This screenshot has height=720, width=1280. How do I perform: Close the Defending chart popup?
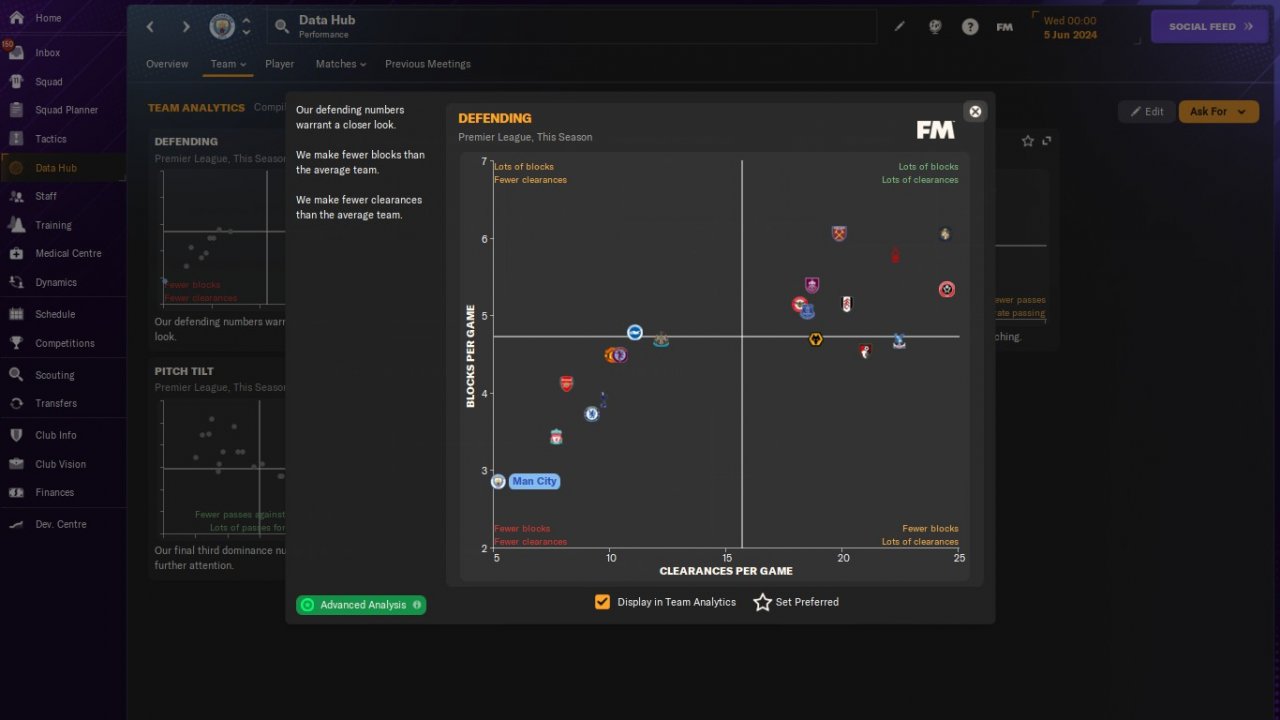point(976,111)
